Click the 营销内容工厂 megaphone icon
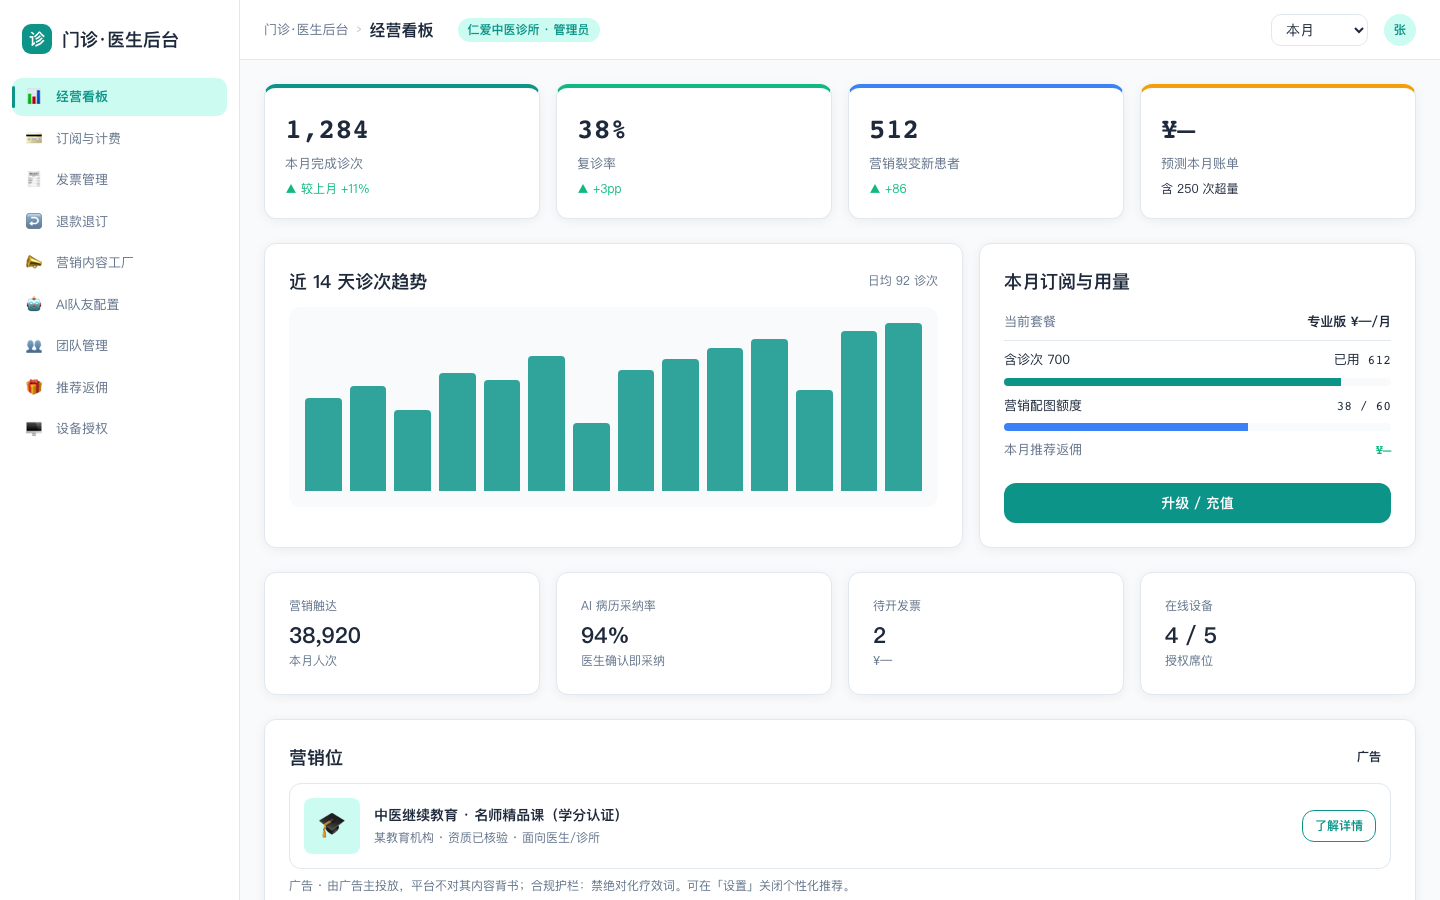Screen dimensions: 1440x900 coord(34,262)
